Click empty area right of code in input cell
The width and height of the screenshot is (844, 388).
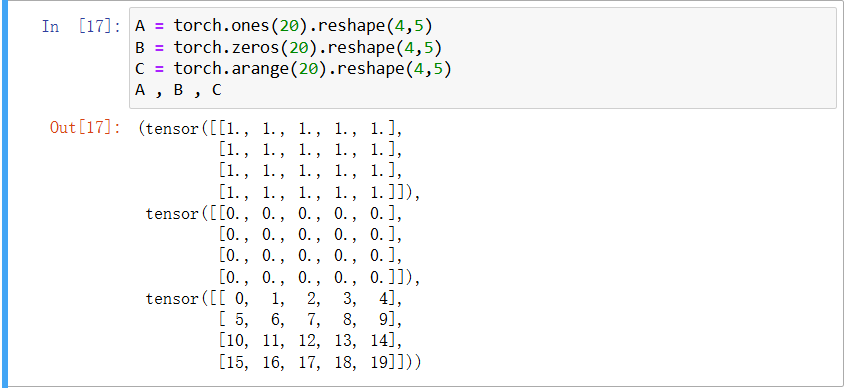(x=641, y=58)
